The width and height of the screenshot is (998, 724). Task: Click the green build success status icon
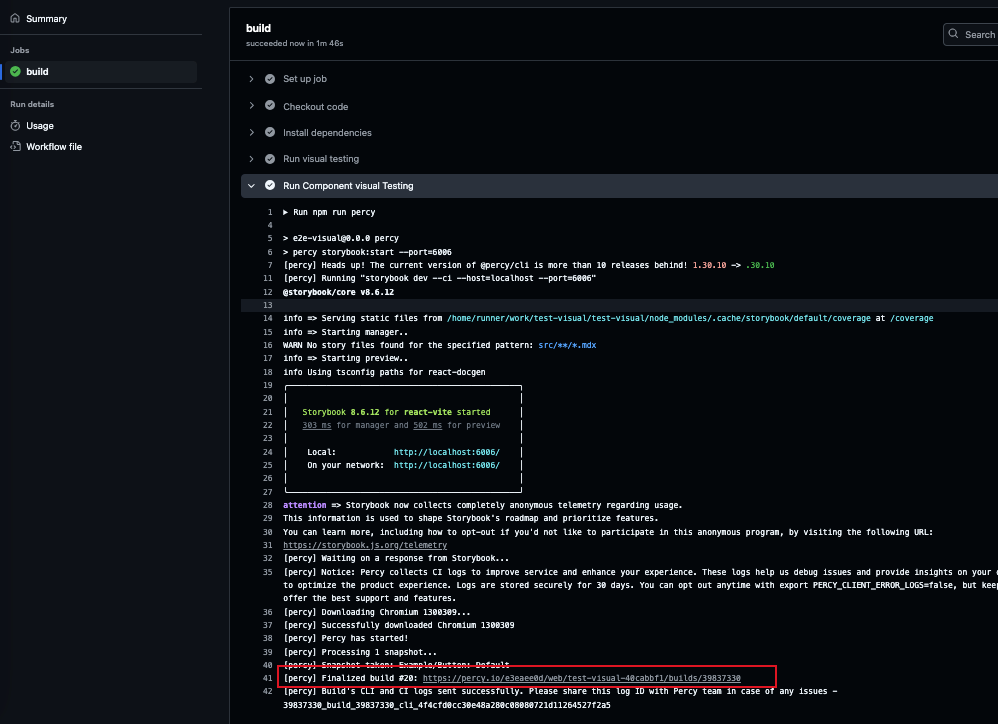pos(15,72)
